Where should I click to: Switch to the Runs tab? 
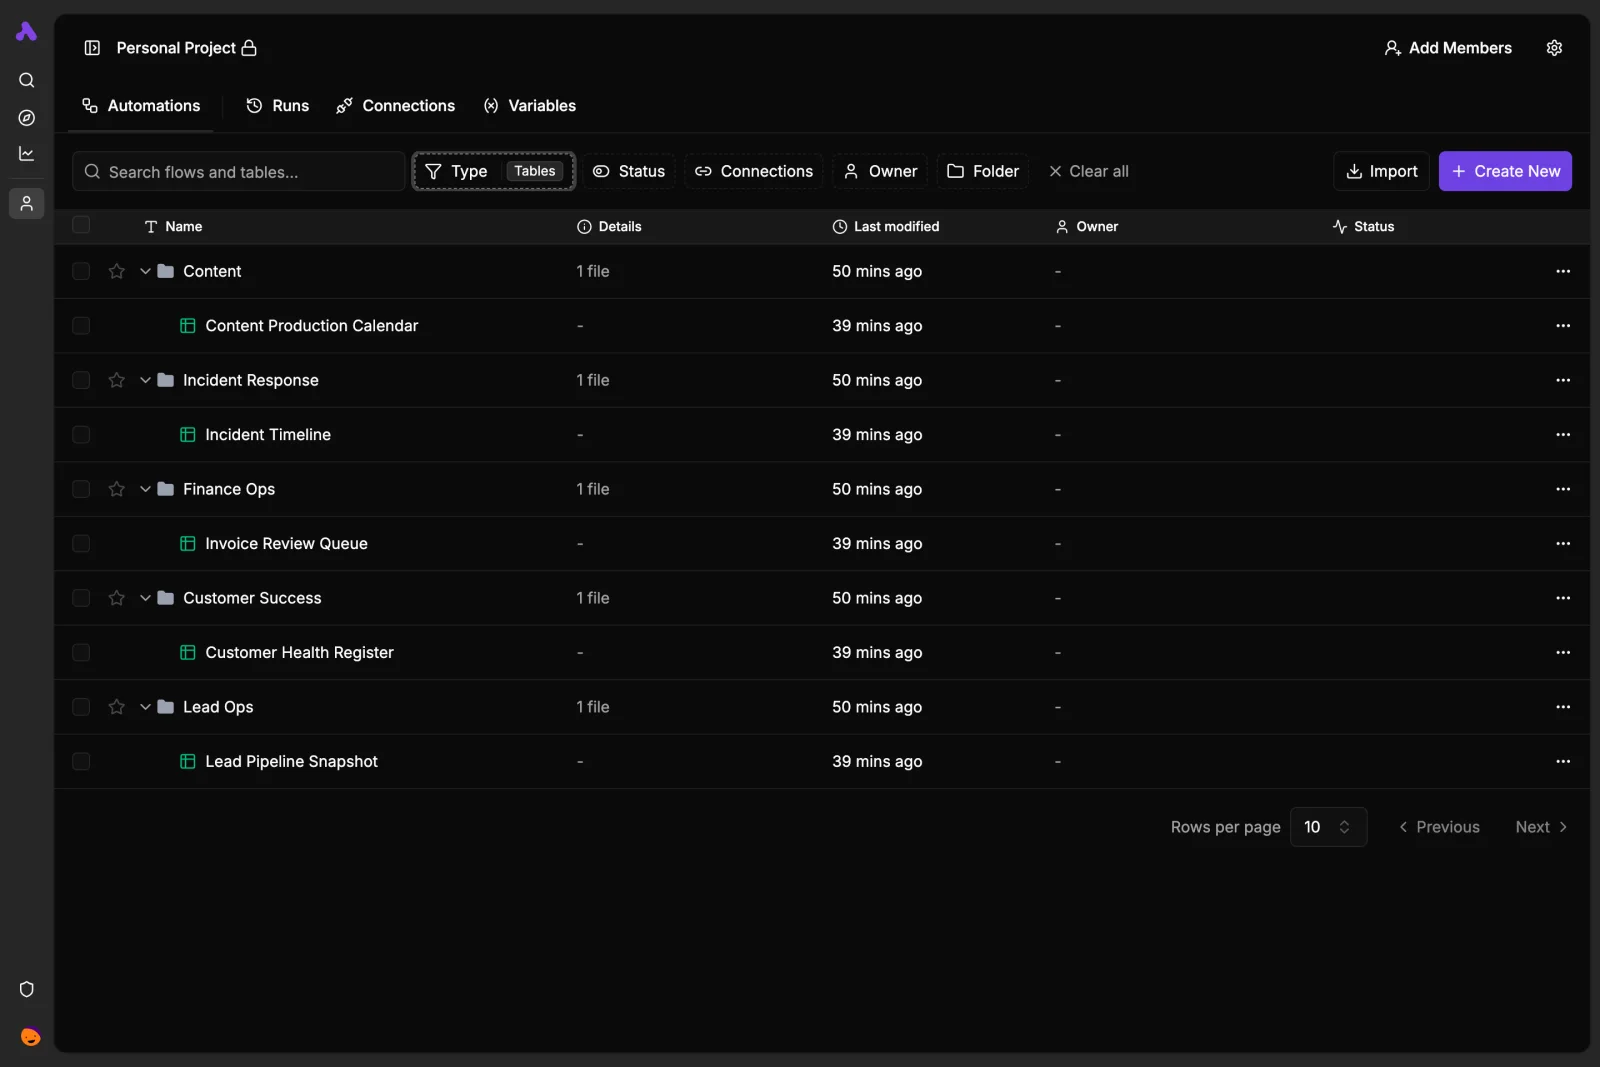(x=278, y=106)
